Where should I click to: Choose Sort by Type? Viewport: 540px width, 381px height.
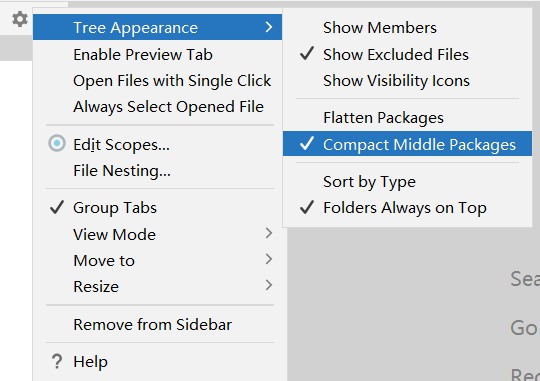pyautogui.click(x=407, y=182)
